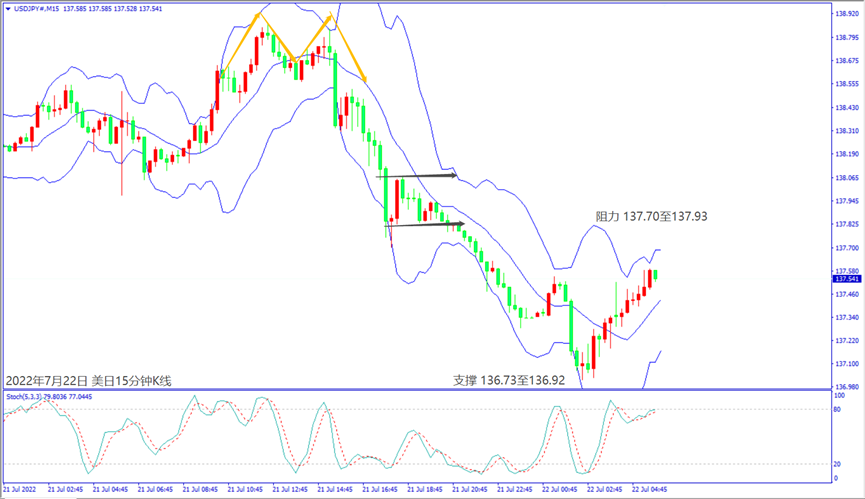Click the stochastic 20 level scale label
The image size is (865, 499).
[x=839, y=464]
